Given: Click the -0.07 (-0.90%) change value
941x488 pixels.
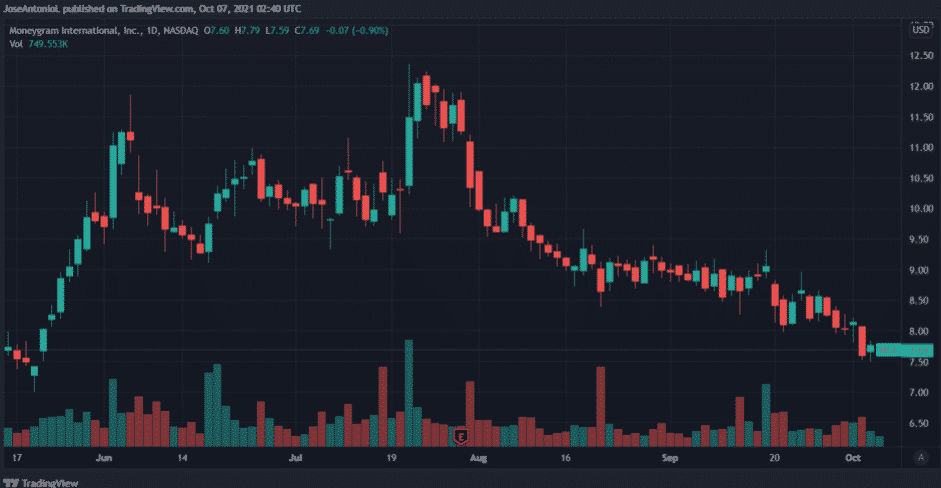Looking at the screenshot, I should [357, 30].
